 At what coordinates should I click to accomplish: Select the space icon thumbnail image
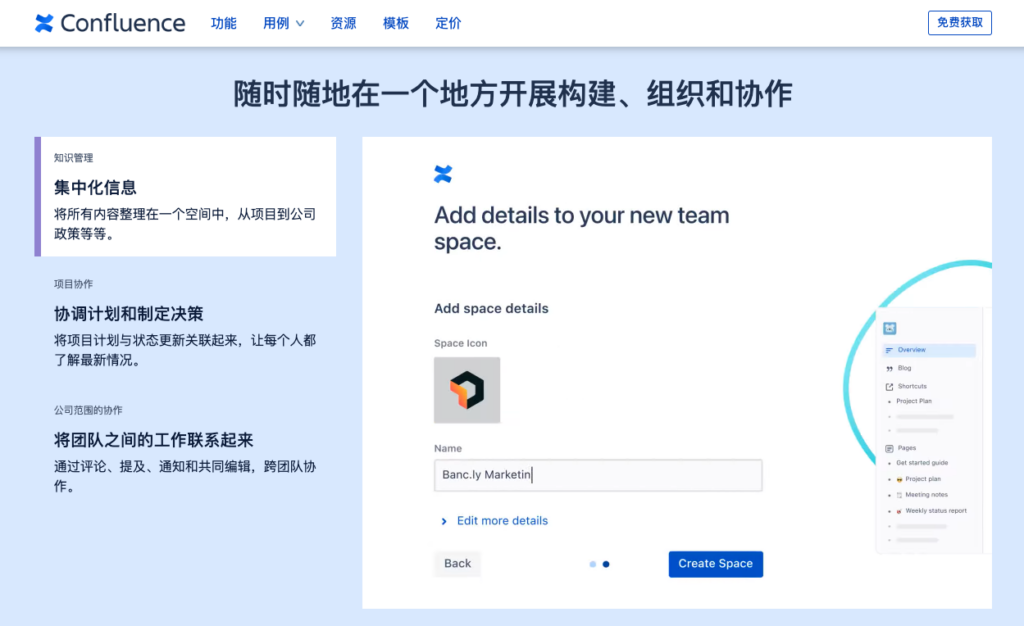pyautogui.click(x=467, y=390)
